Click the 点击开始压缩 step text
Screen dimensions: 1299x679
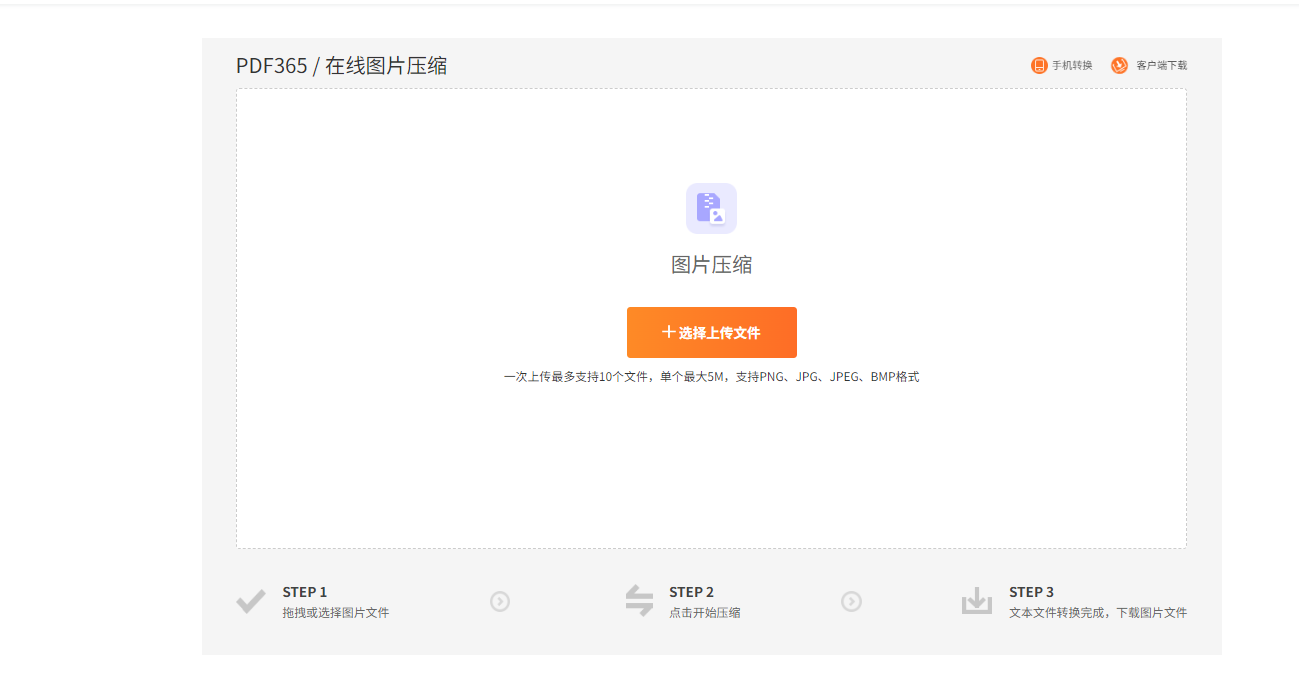click(705, 613)
